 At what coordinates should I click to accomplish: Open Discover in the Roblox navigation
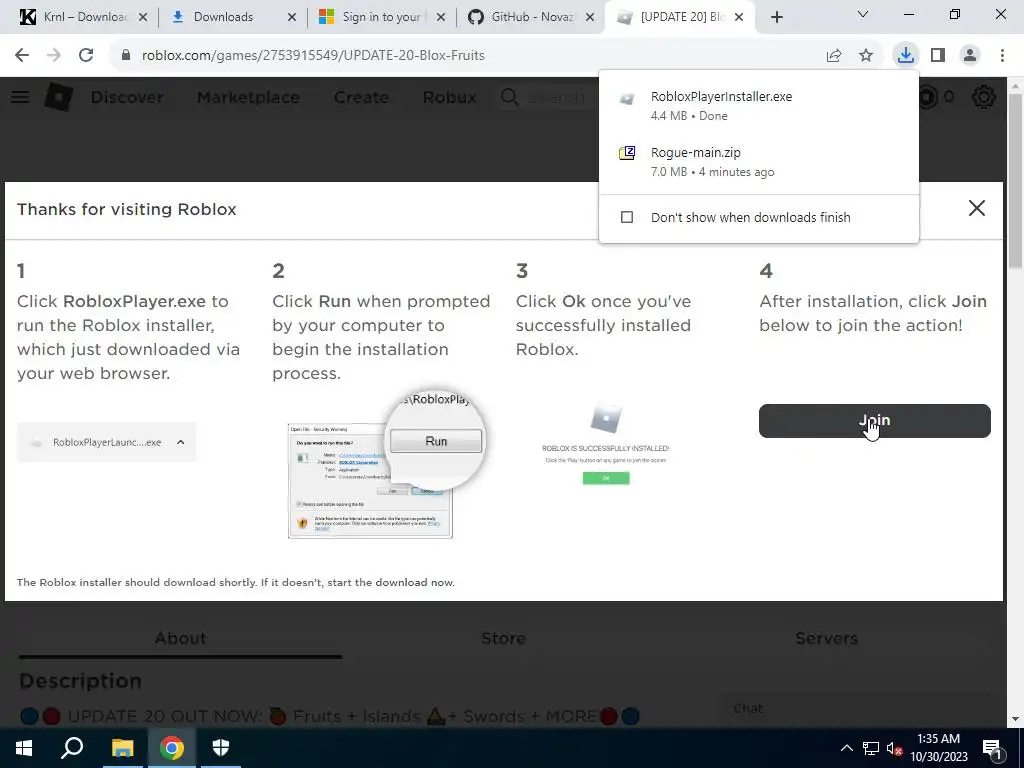[x=127, y=97]
